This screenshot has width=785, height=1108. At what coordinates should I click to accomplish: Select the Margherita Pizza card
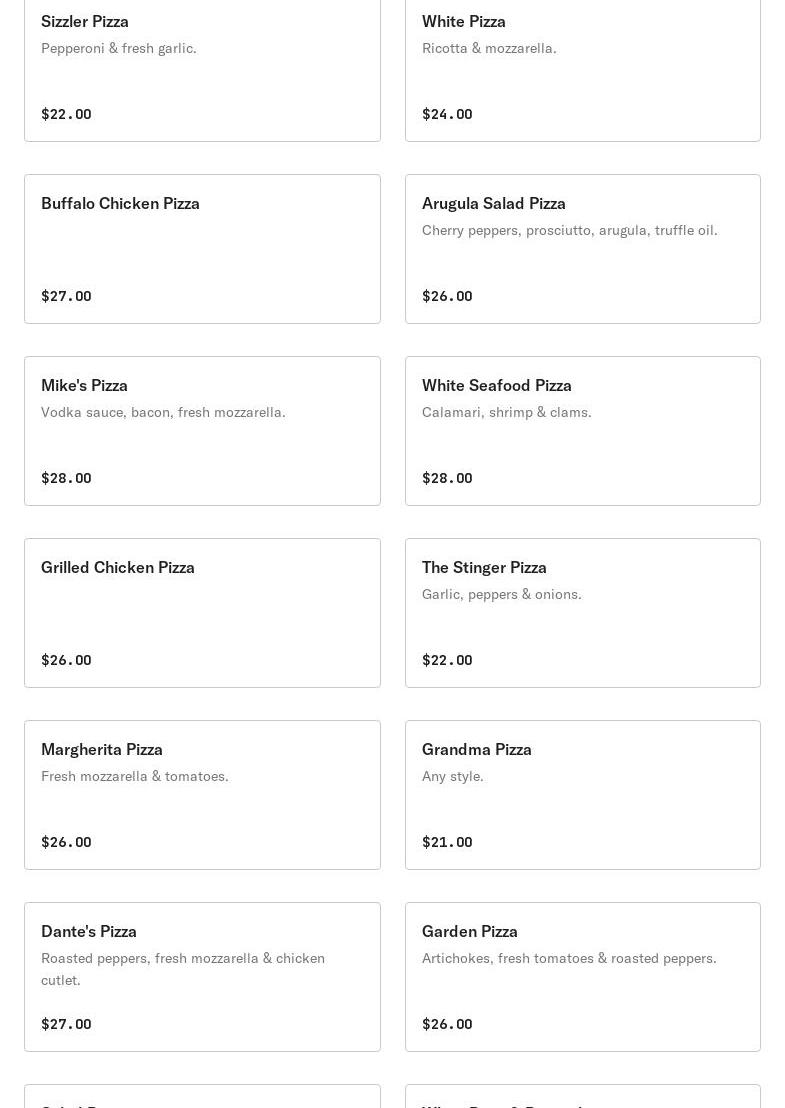(202, 795)
